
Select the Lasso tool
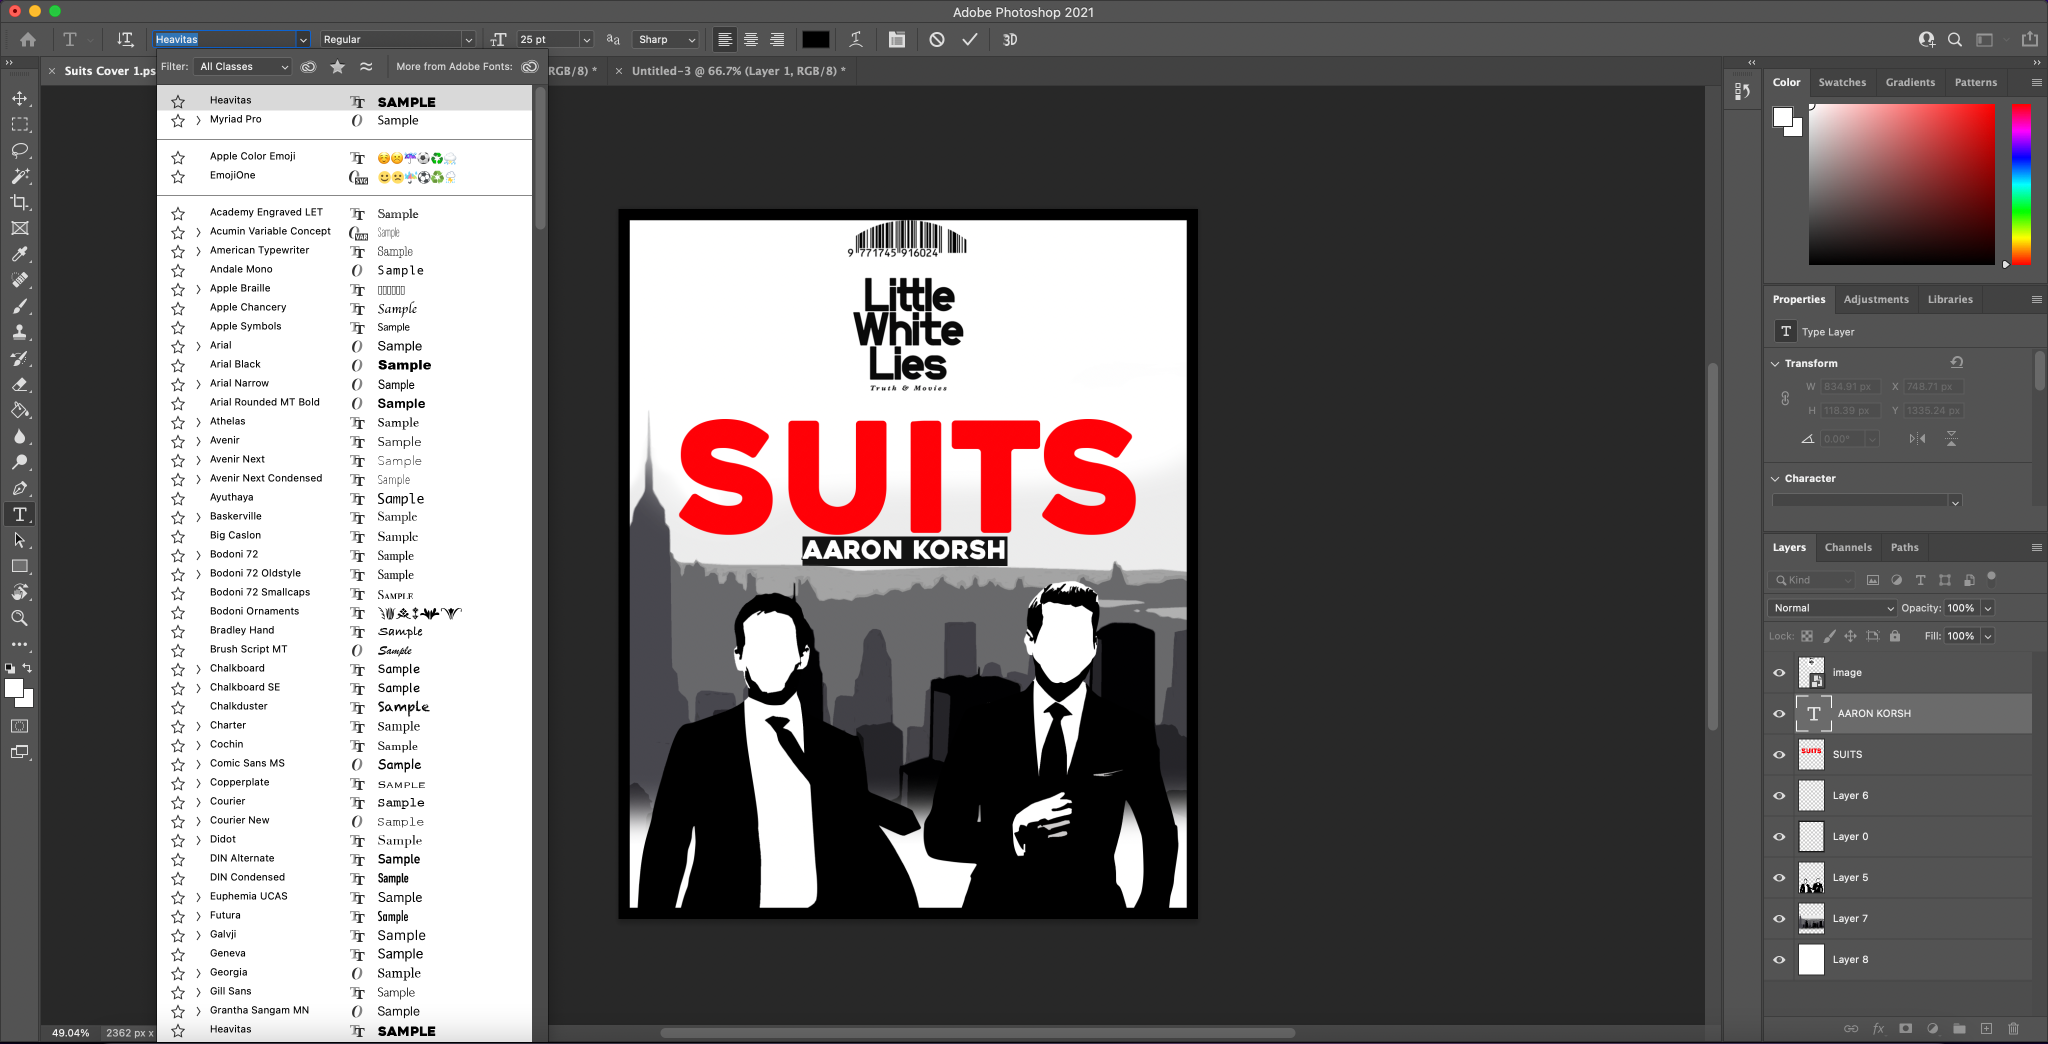19,150
